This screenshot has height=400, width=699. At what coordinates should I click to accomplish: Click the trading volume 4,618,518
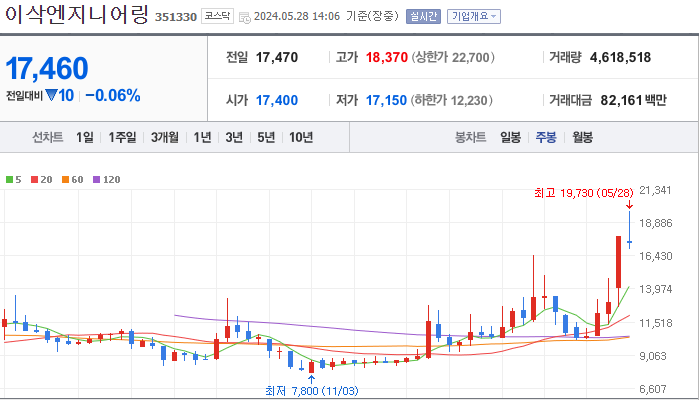coord(621,58)
